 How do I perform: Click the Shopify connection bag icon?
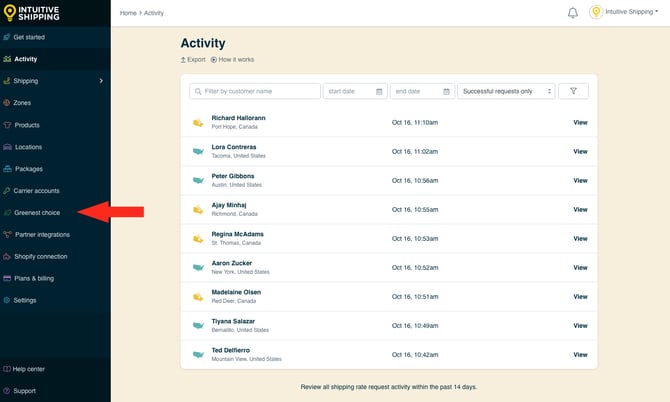[x=7, y=256]
